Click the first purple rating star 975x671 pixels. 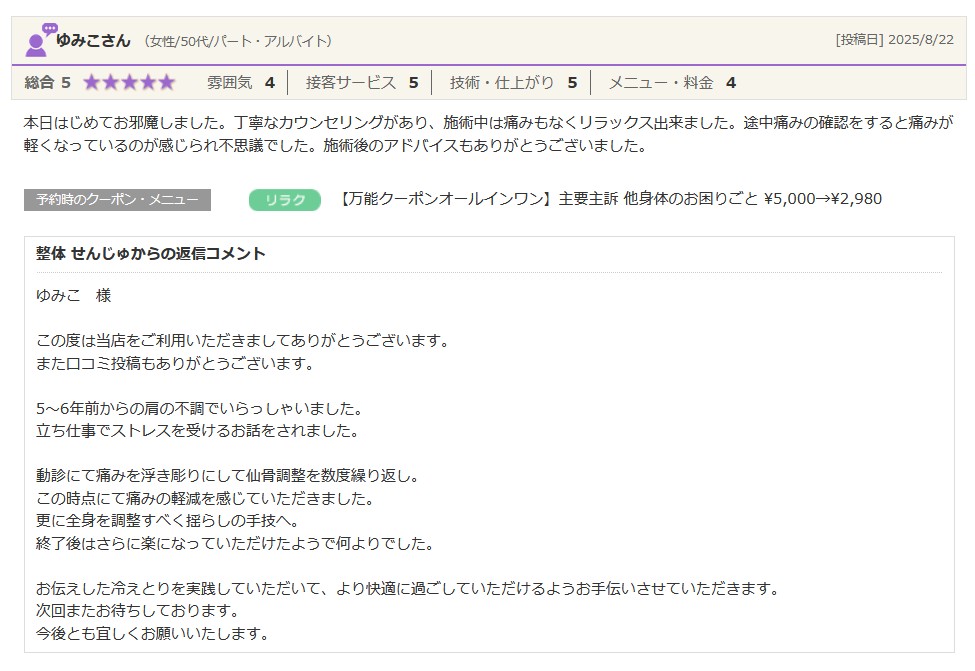click(x=92, y=82)
